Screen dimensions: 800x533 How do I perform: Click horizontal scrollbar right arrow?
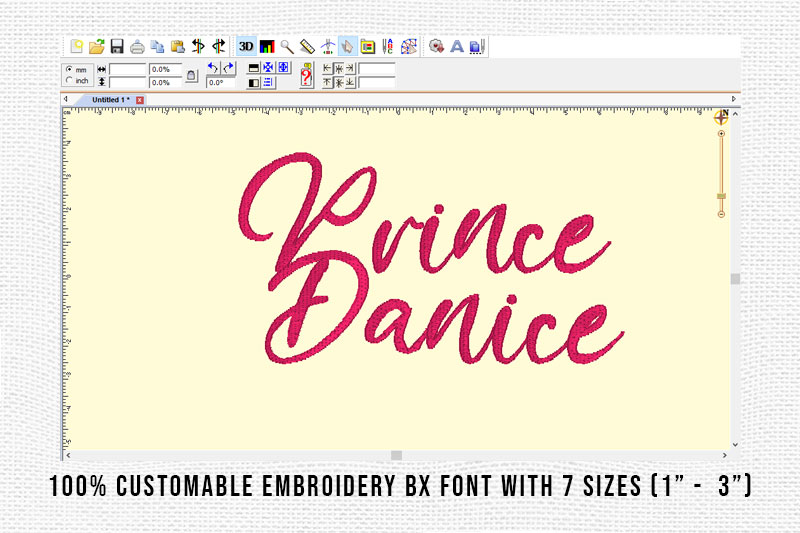[724, 455]
